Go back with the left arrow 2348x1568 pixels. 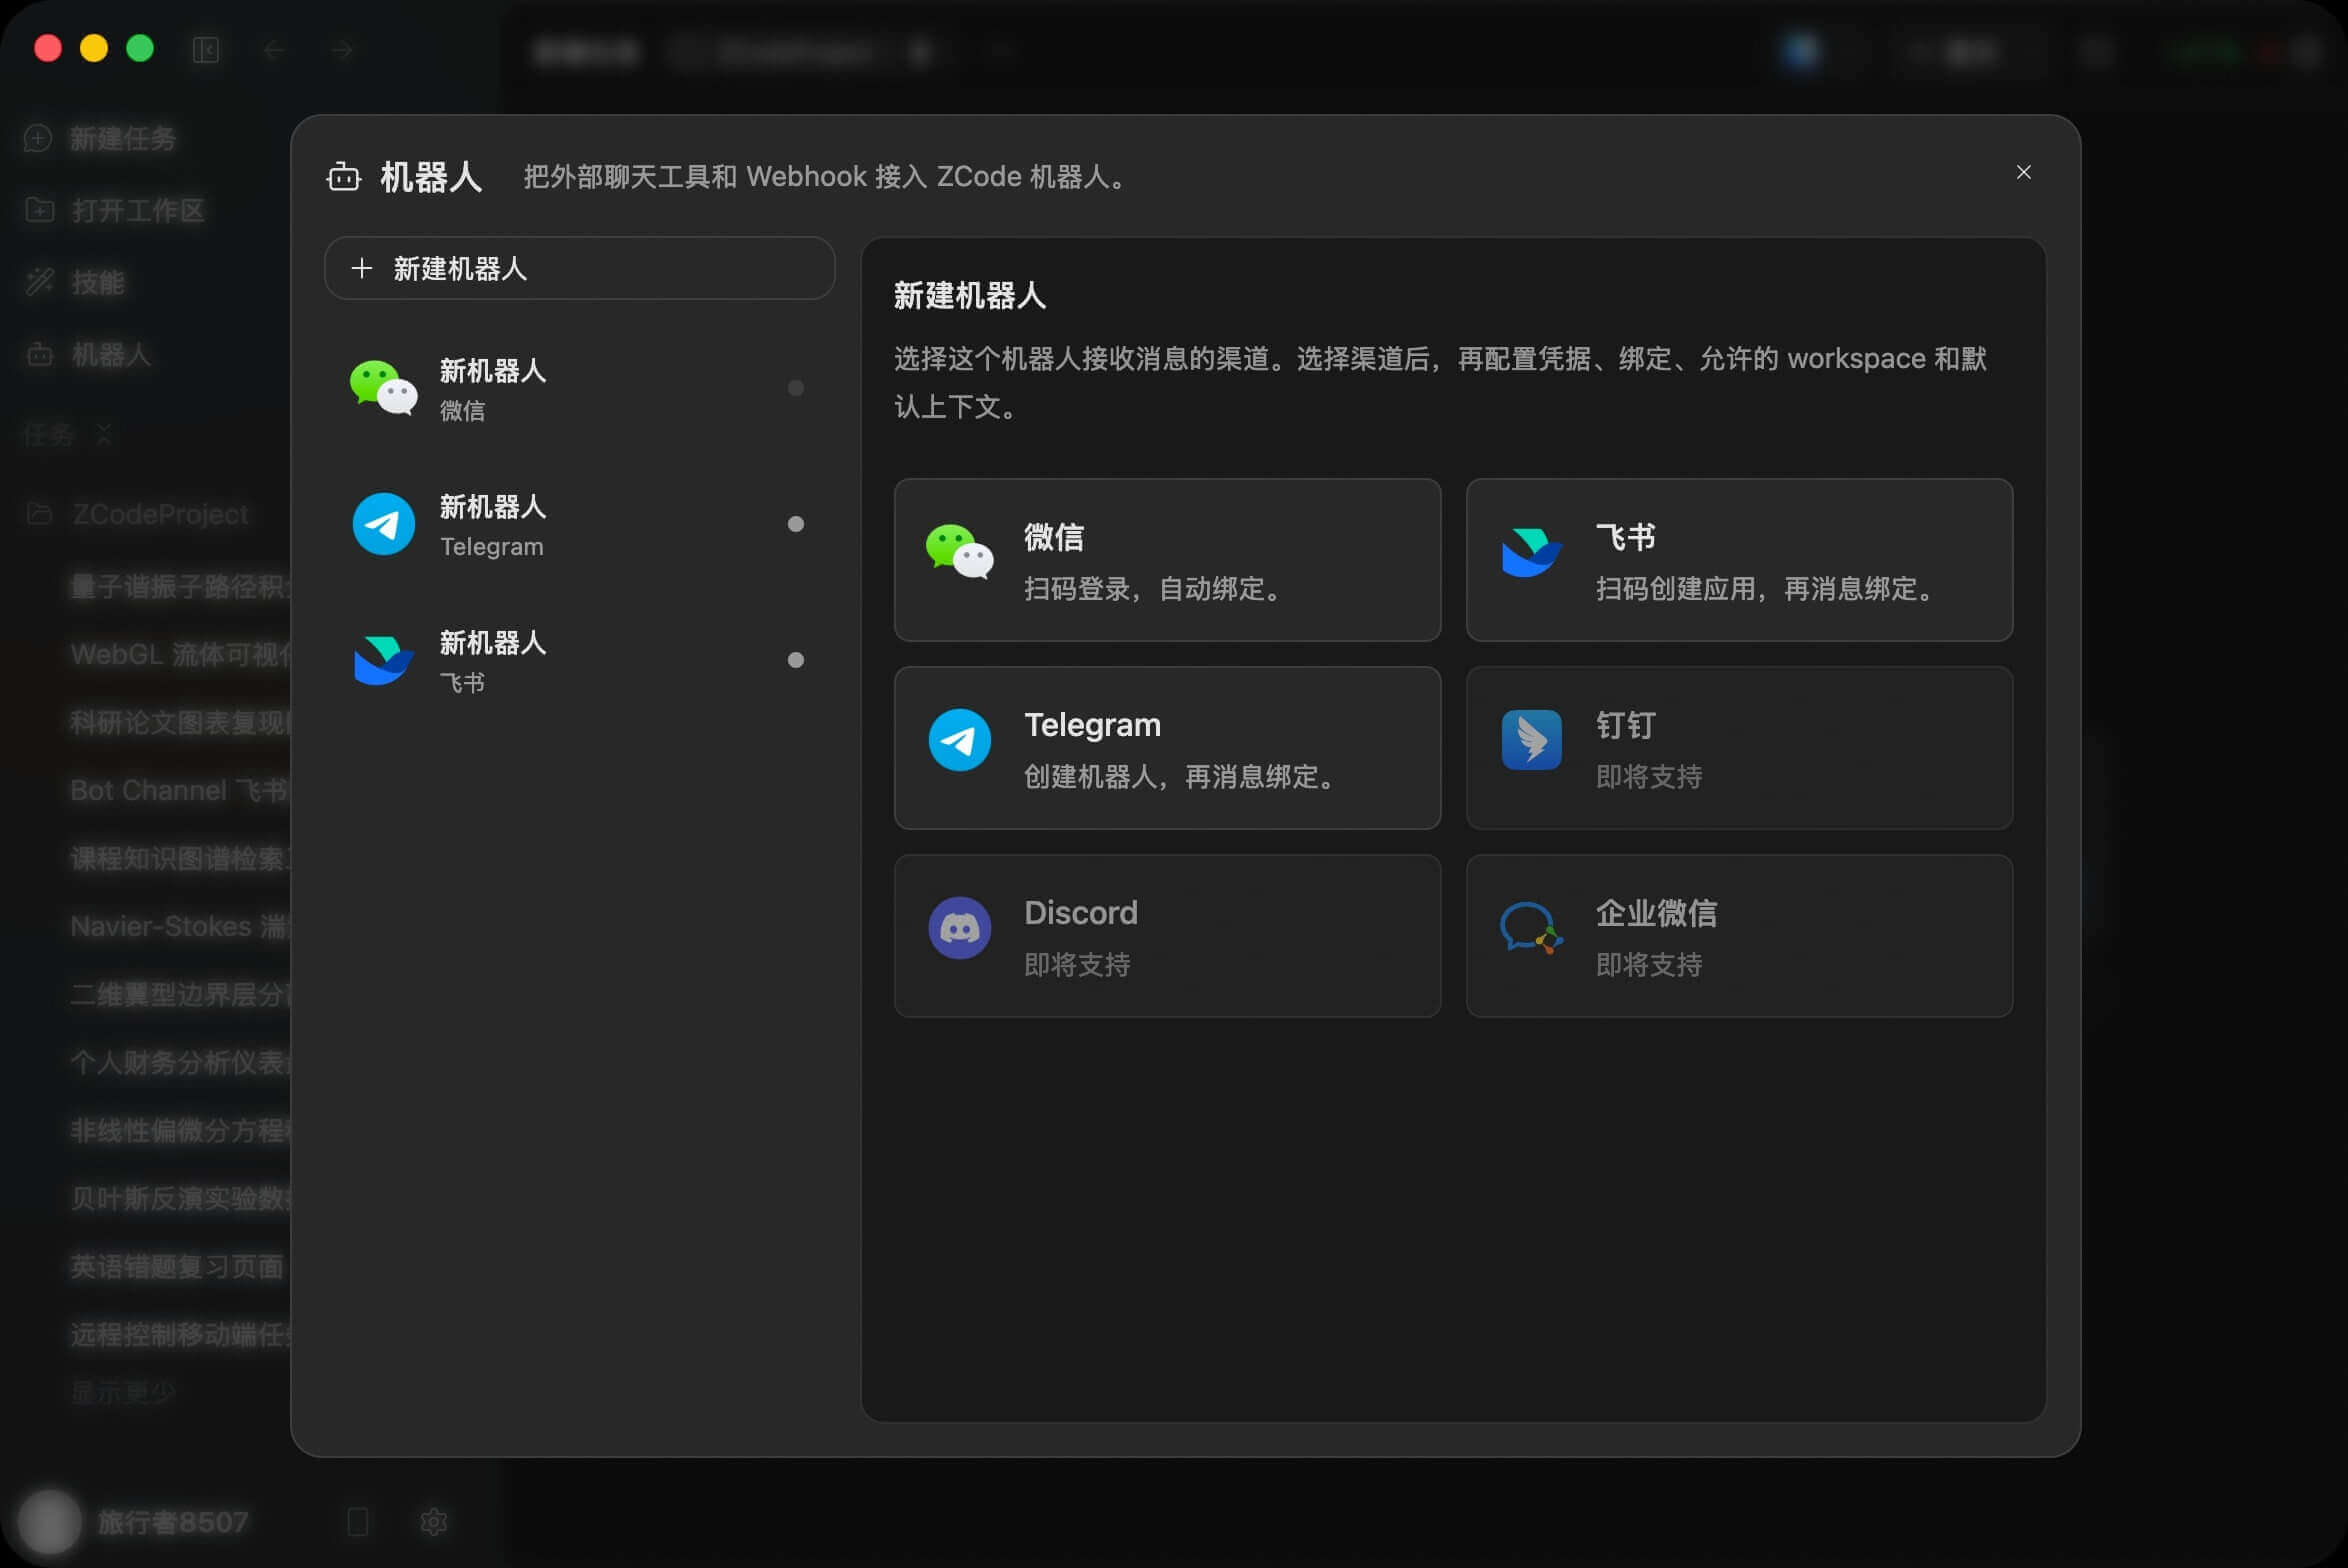tap(274, 49)
